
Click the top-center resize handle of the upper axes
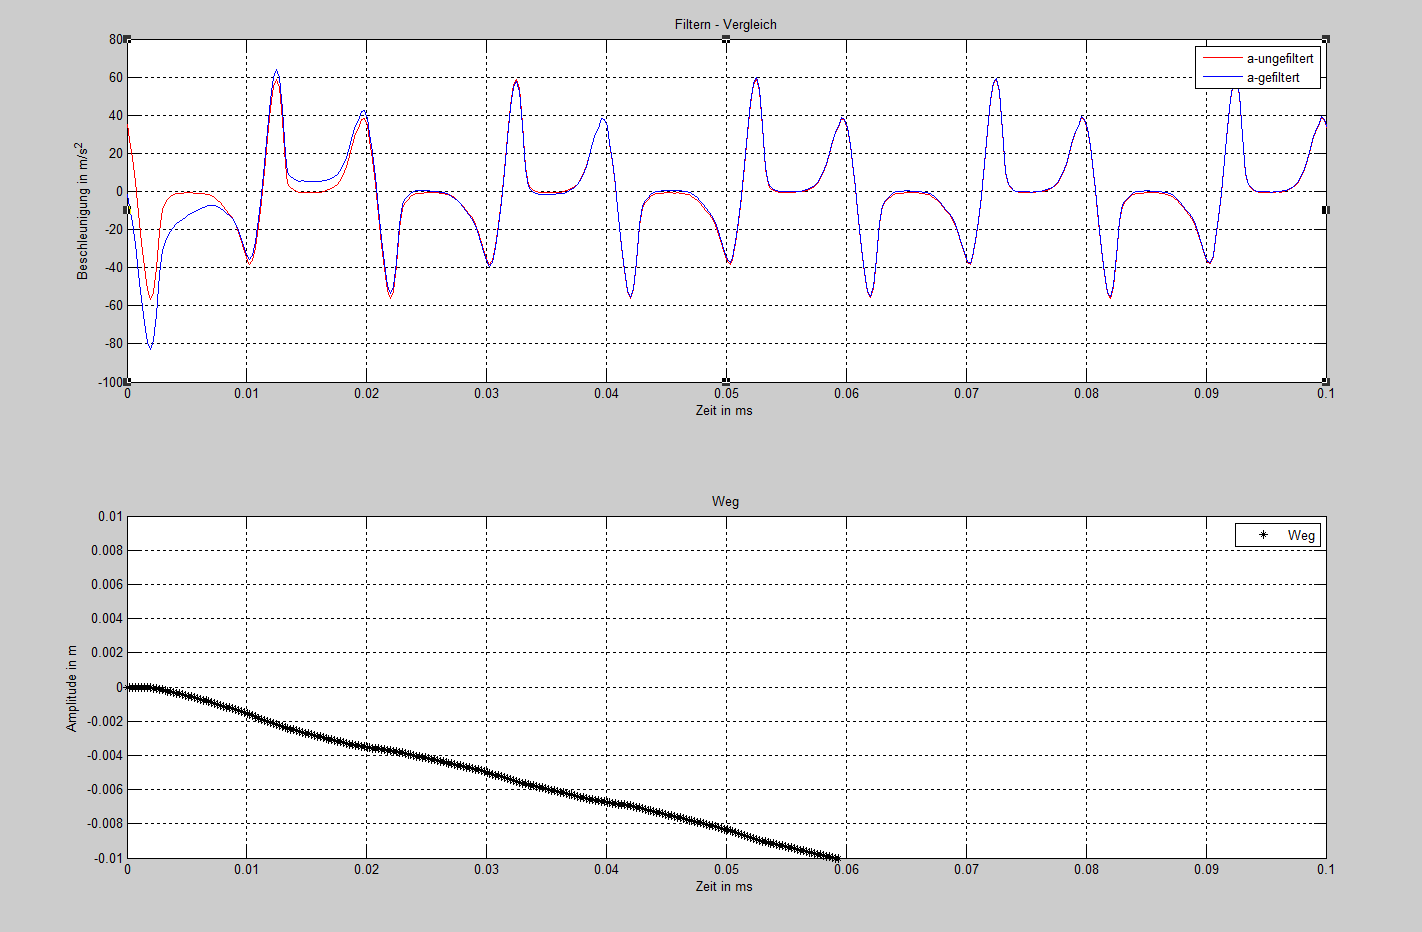pyautogui.click(x=726, y=39)
